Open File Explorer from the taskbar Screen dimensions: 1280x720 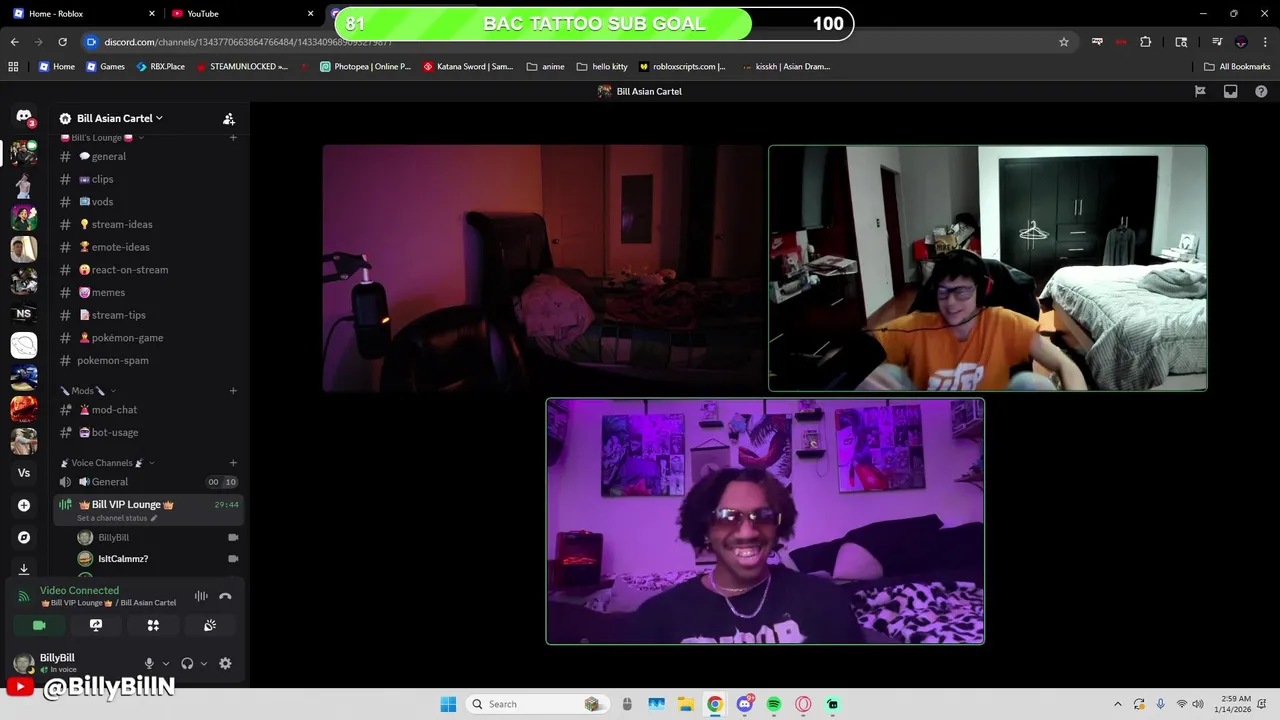point(686,704)
